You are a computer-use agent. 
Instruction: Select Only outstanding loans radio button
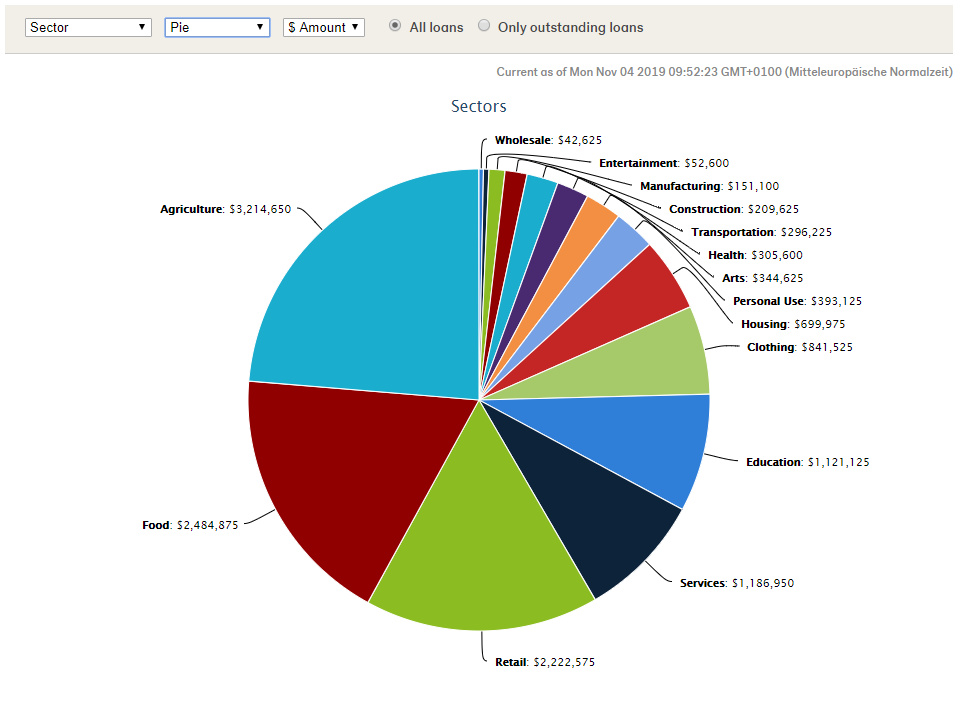click(485, 26)
